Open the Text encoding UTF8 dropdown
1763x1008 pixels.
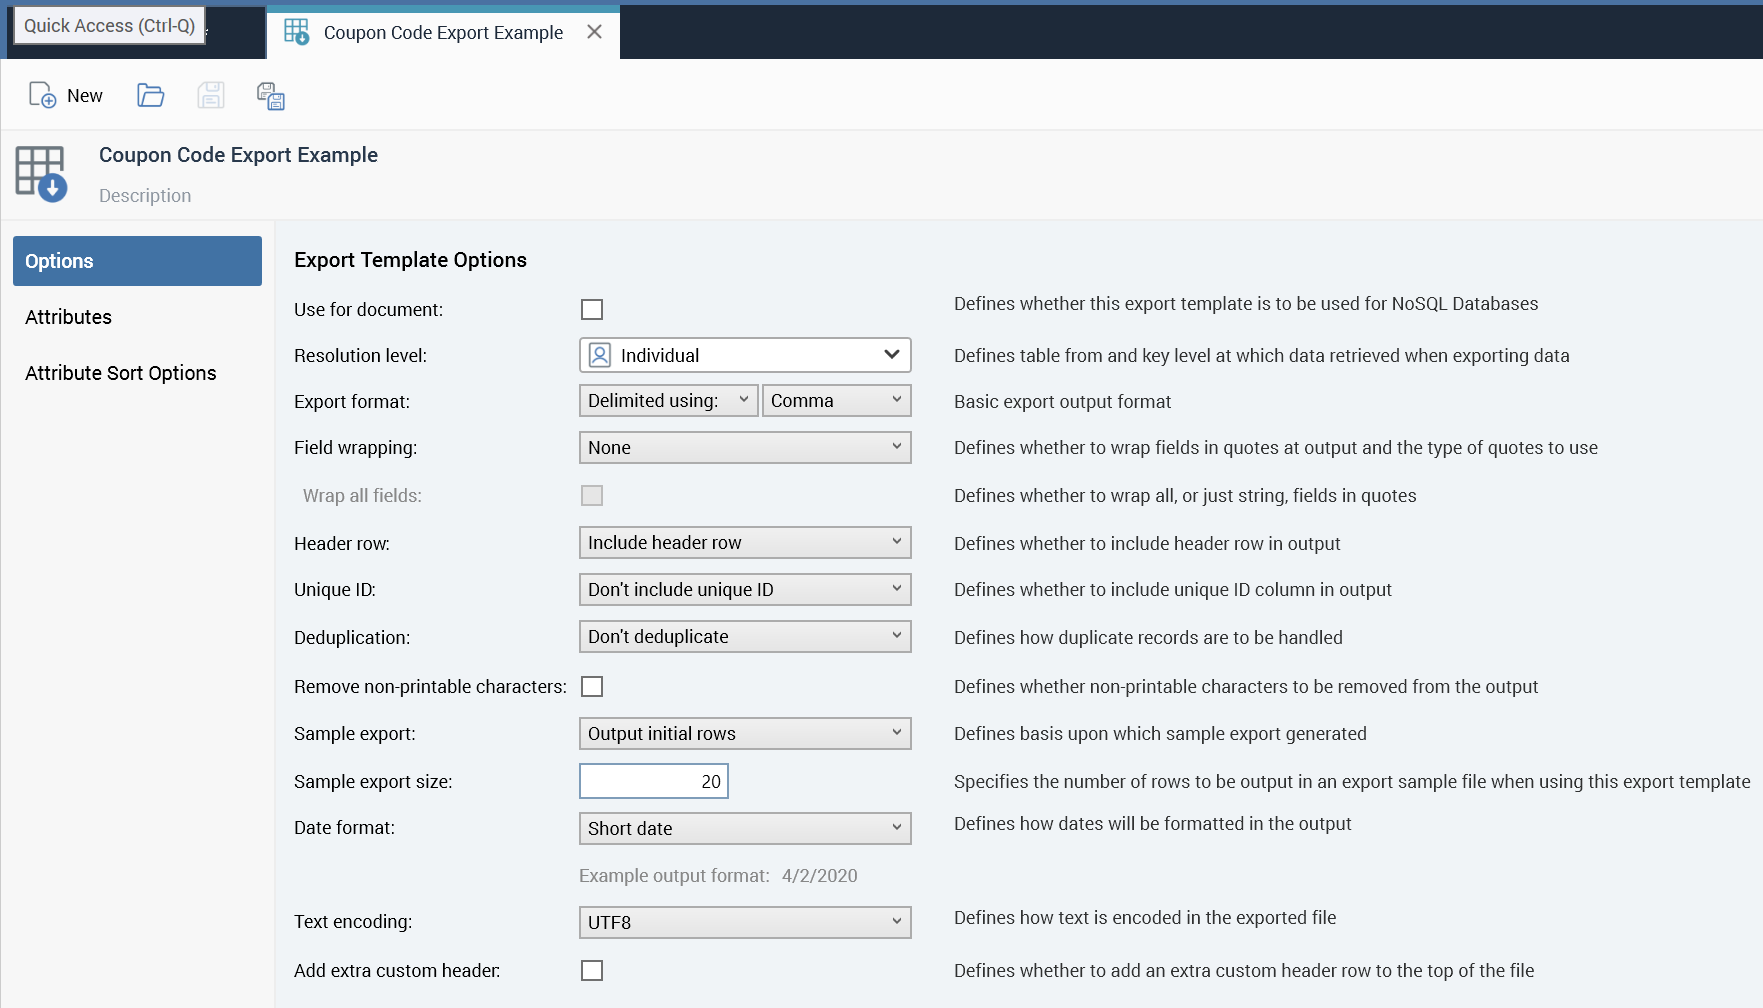pos(745,923)
